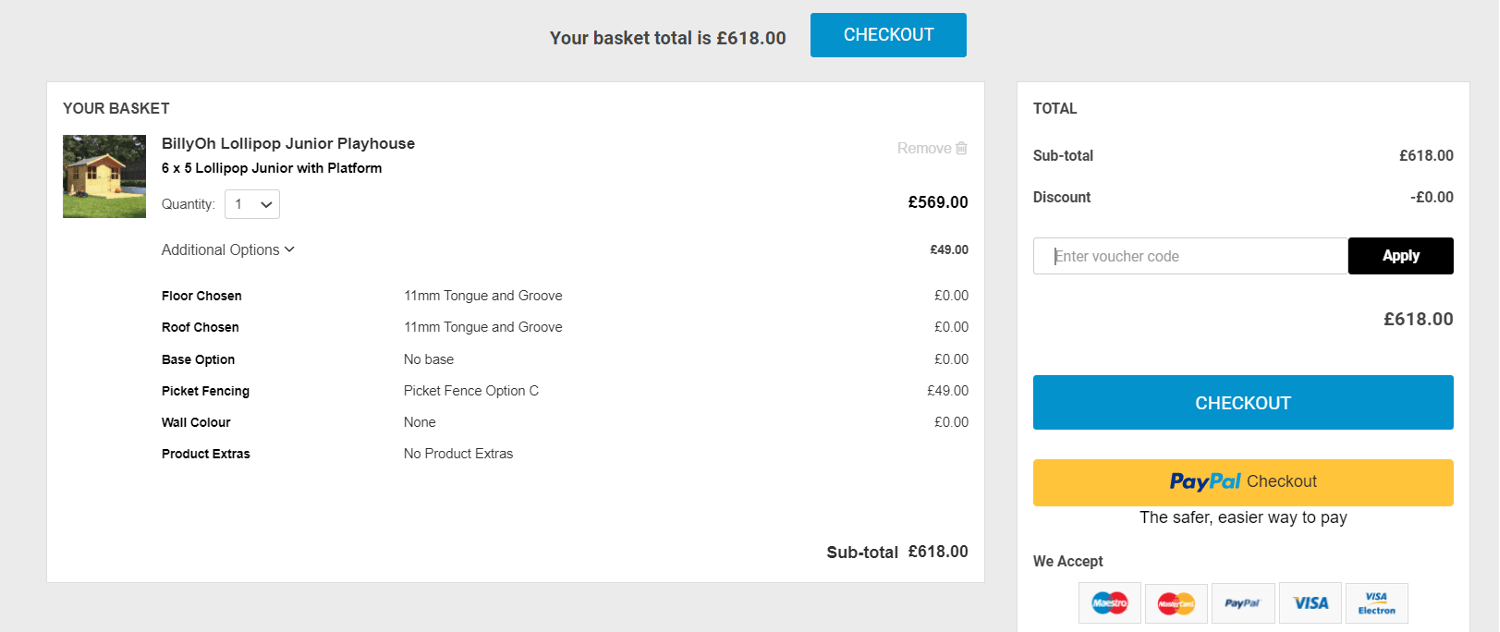1500x632 pixels.
Task: Open the playhouse product thumbnail
Action: pos(104,176)
